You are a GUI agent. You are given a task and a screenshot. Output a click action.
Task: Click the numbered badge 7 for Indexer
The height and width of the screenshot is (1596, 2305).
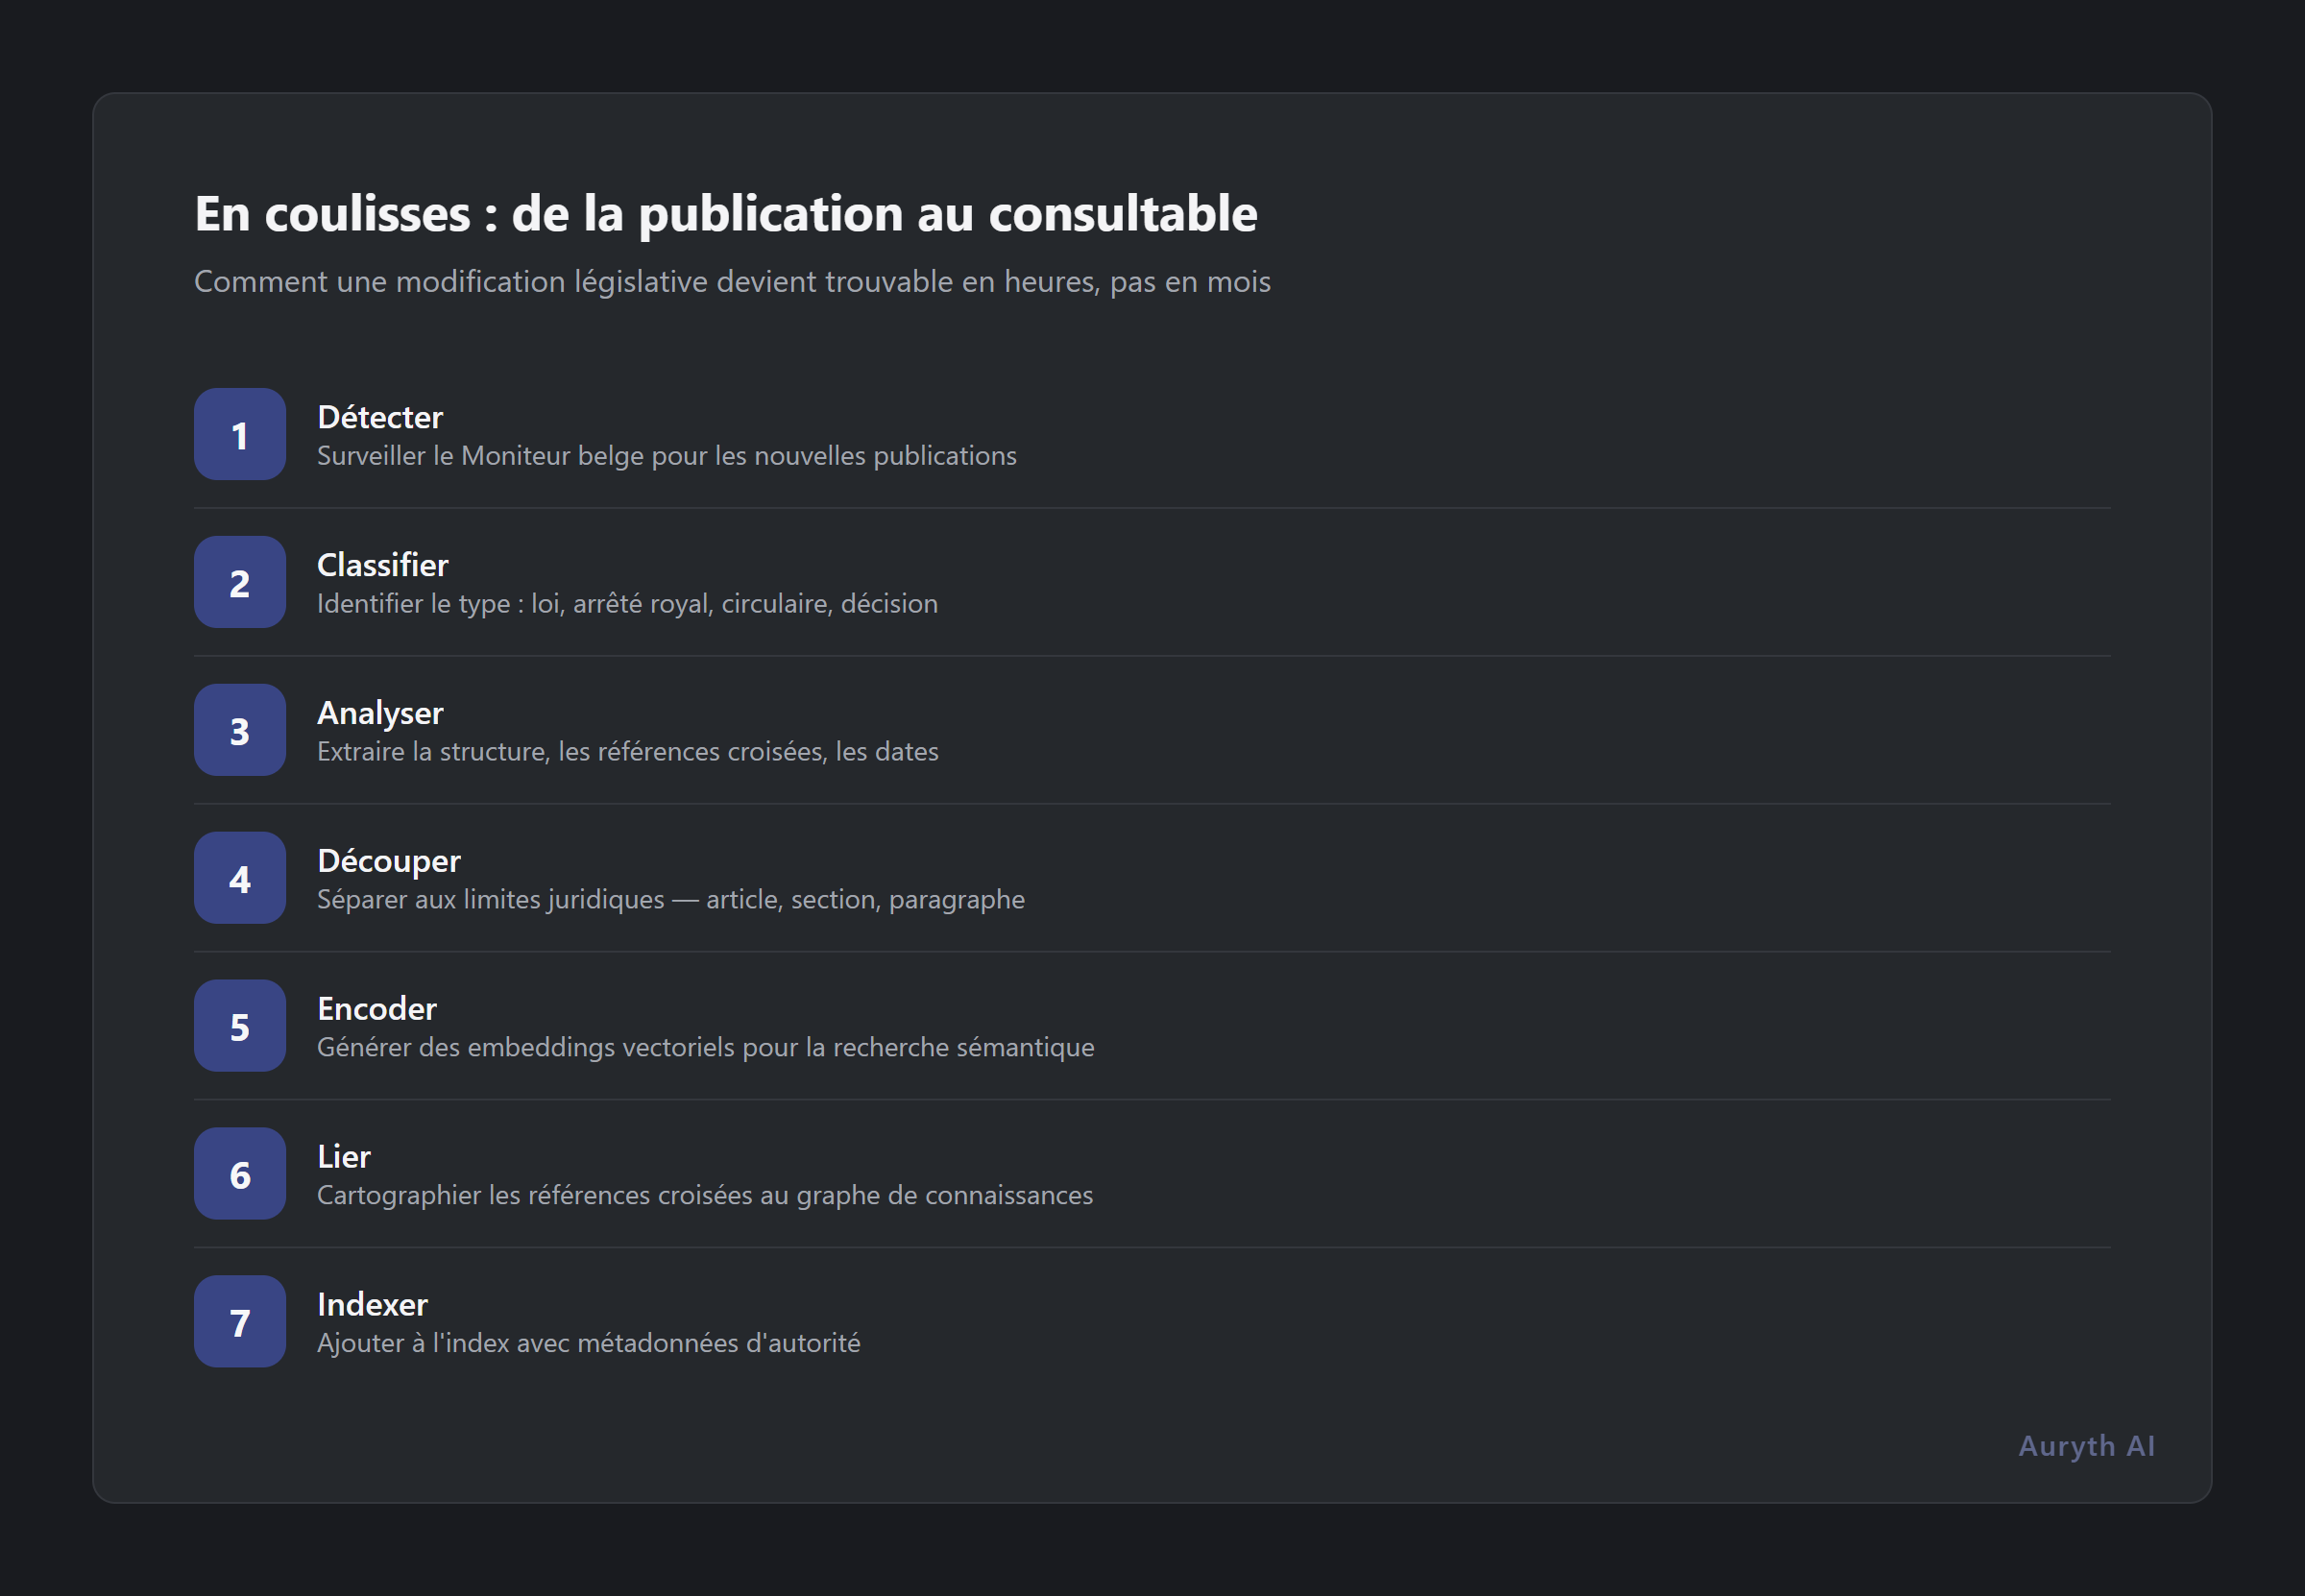point(239,1322)
